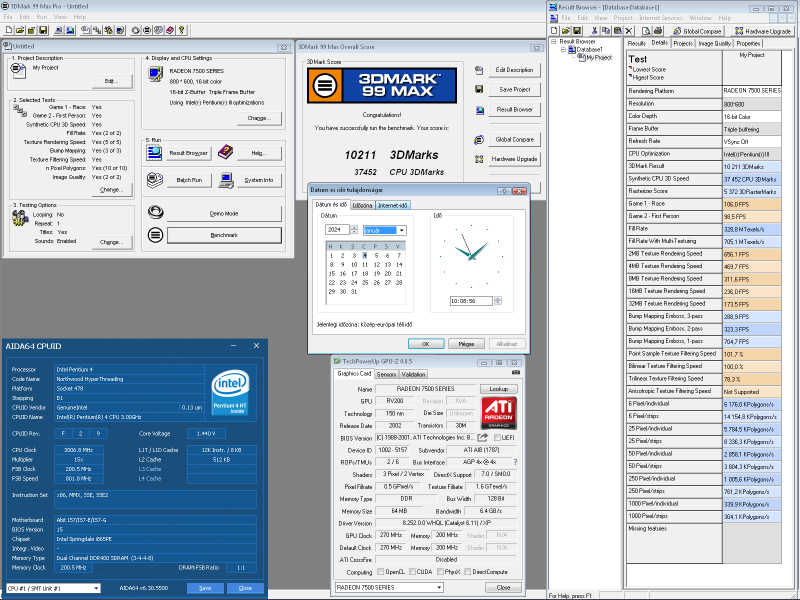Click the Cut scissors icon in Result Browser
This screenshot has height=600, width=800.
pos(594,31)
